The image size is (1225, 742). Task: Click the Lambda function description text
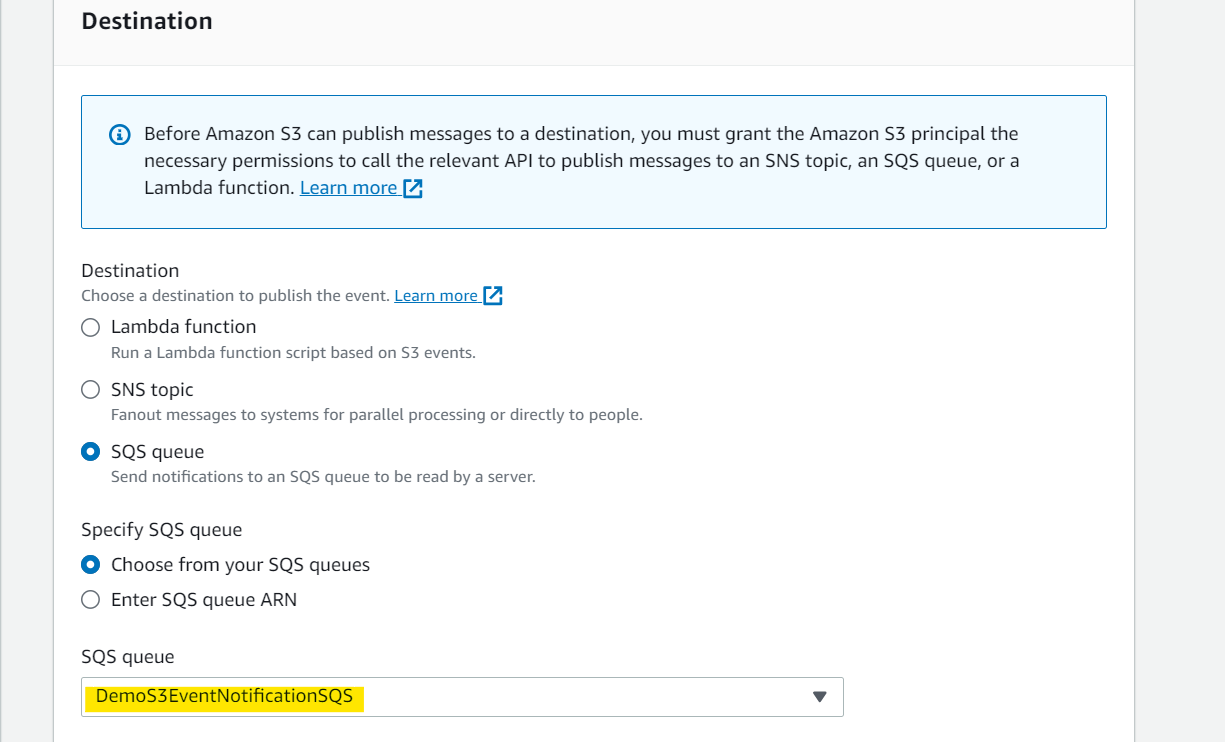(x=293, y=353)
